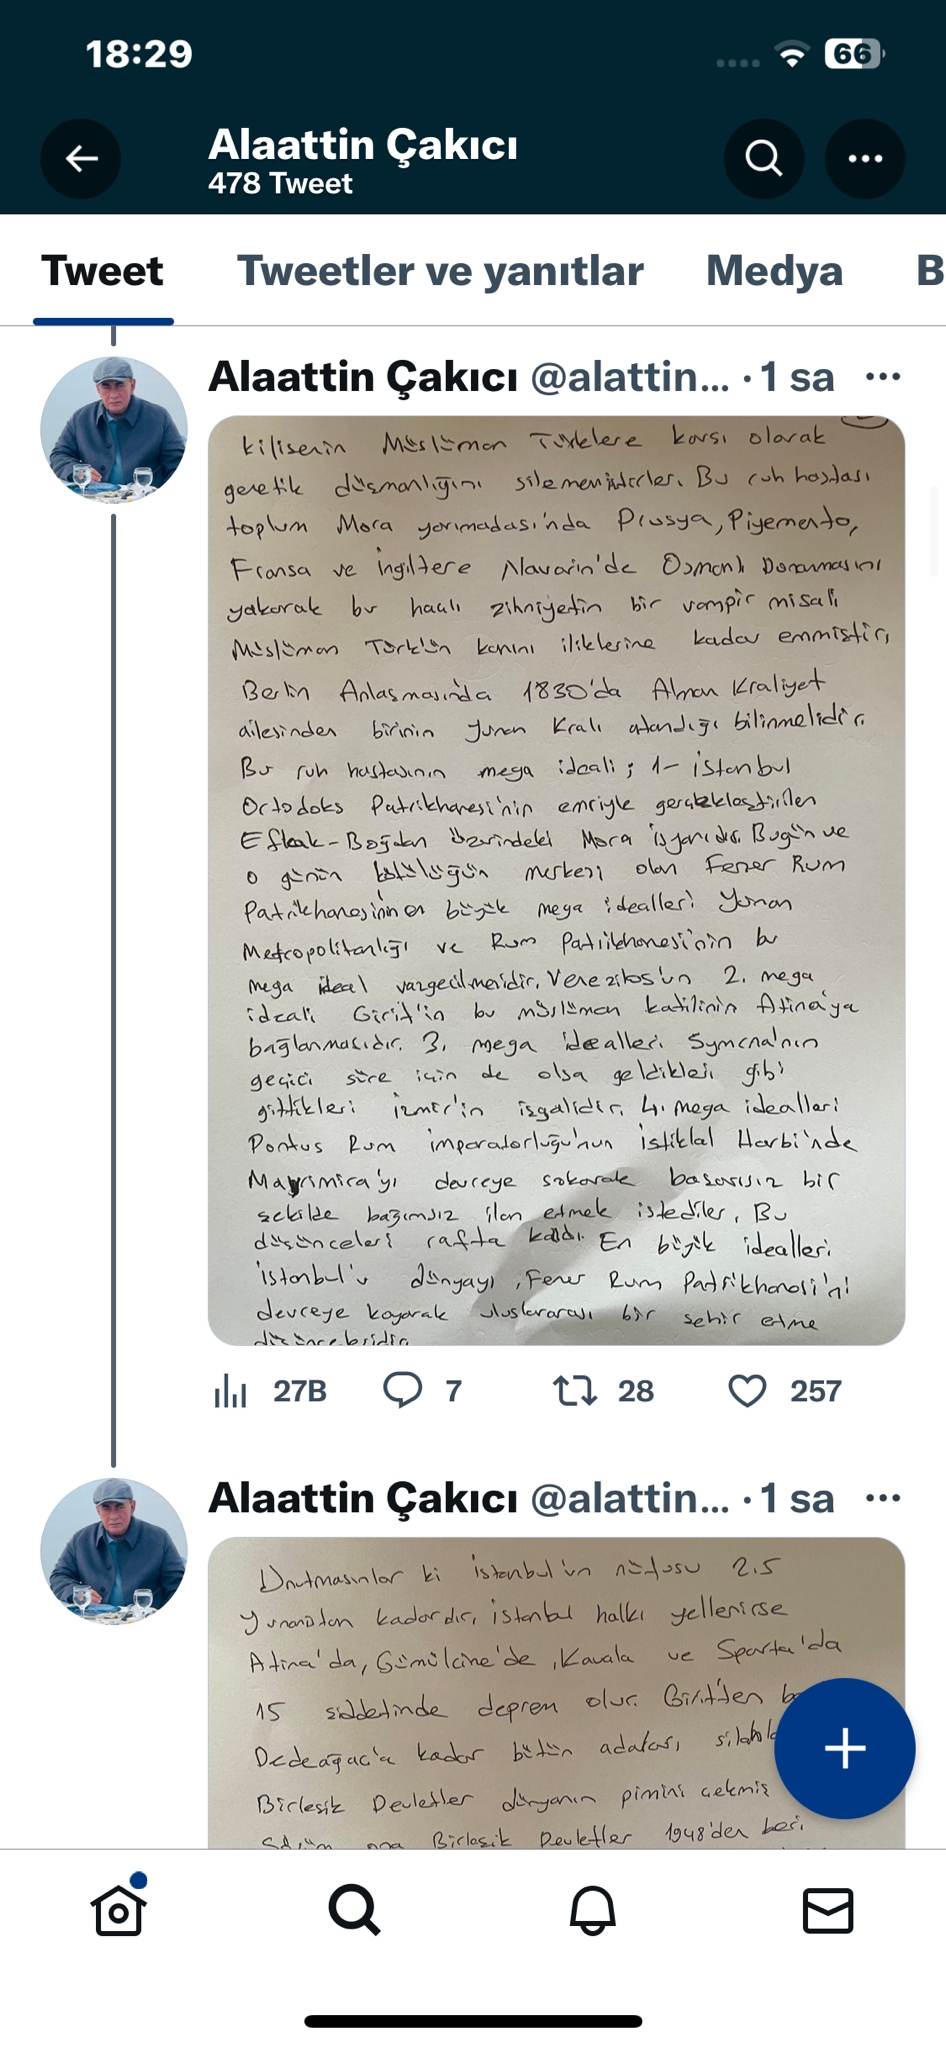The image size is (946, 2048).
Task: Switch to the Medya tab
Action: pos(774,271)
